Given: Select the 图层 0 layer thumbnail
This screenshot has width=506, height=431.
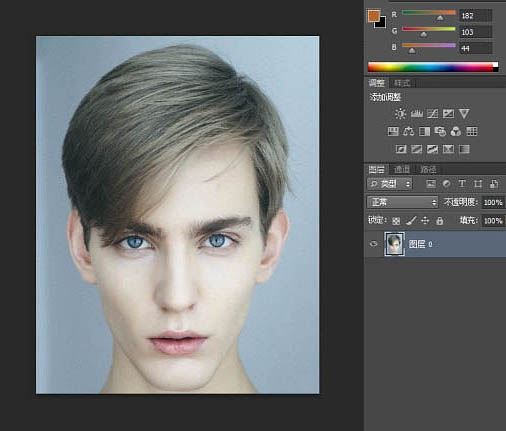Looking at the screenshot, I should pos(394,244).
